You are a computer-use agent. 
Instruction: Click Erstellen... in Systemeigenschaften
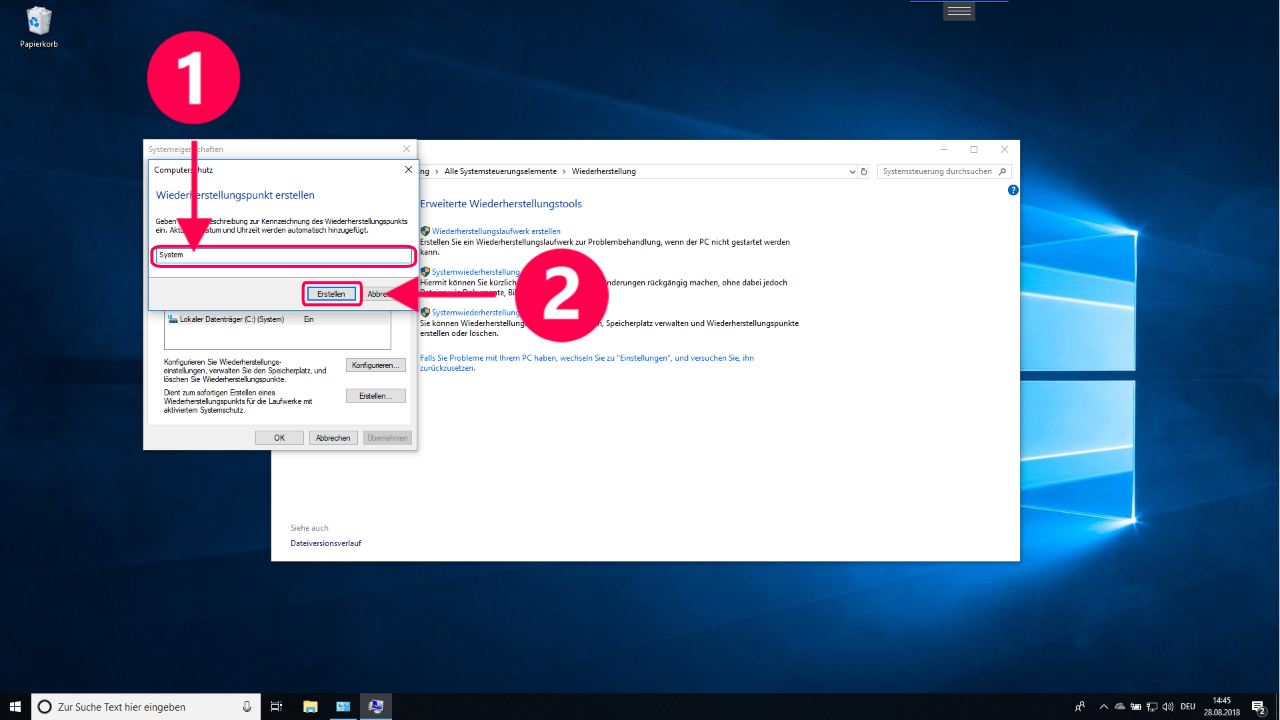(x=376, y=396)
